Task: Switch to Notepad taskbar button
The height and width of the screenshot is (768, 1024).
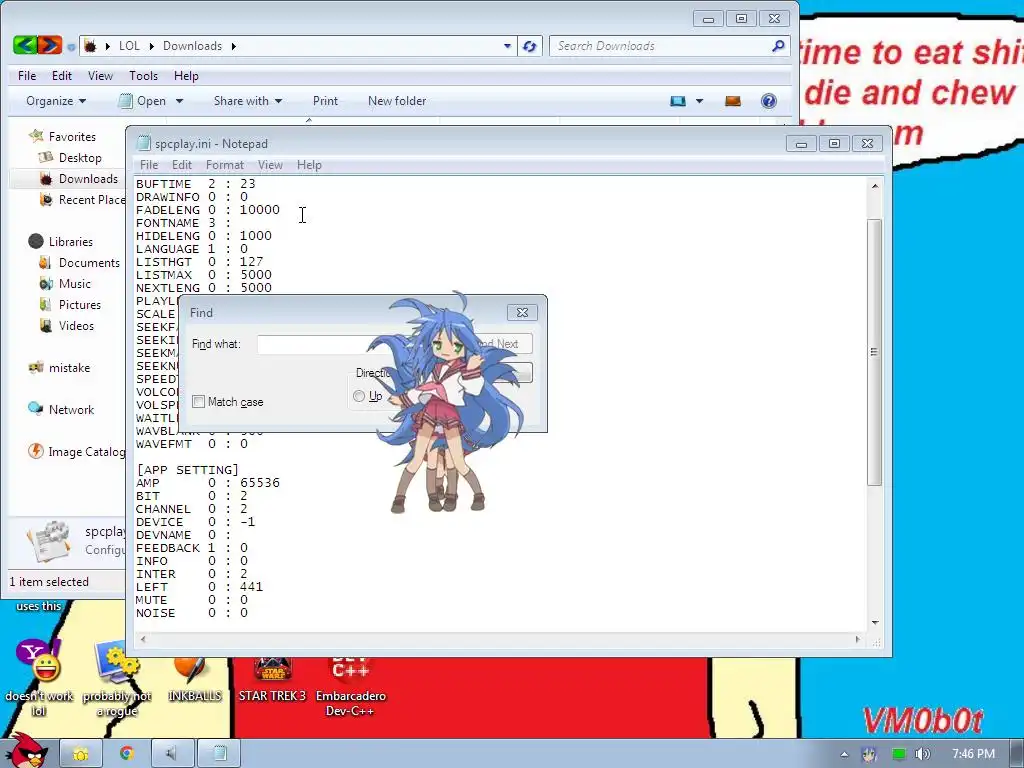Action: point(219,754)
